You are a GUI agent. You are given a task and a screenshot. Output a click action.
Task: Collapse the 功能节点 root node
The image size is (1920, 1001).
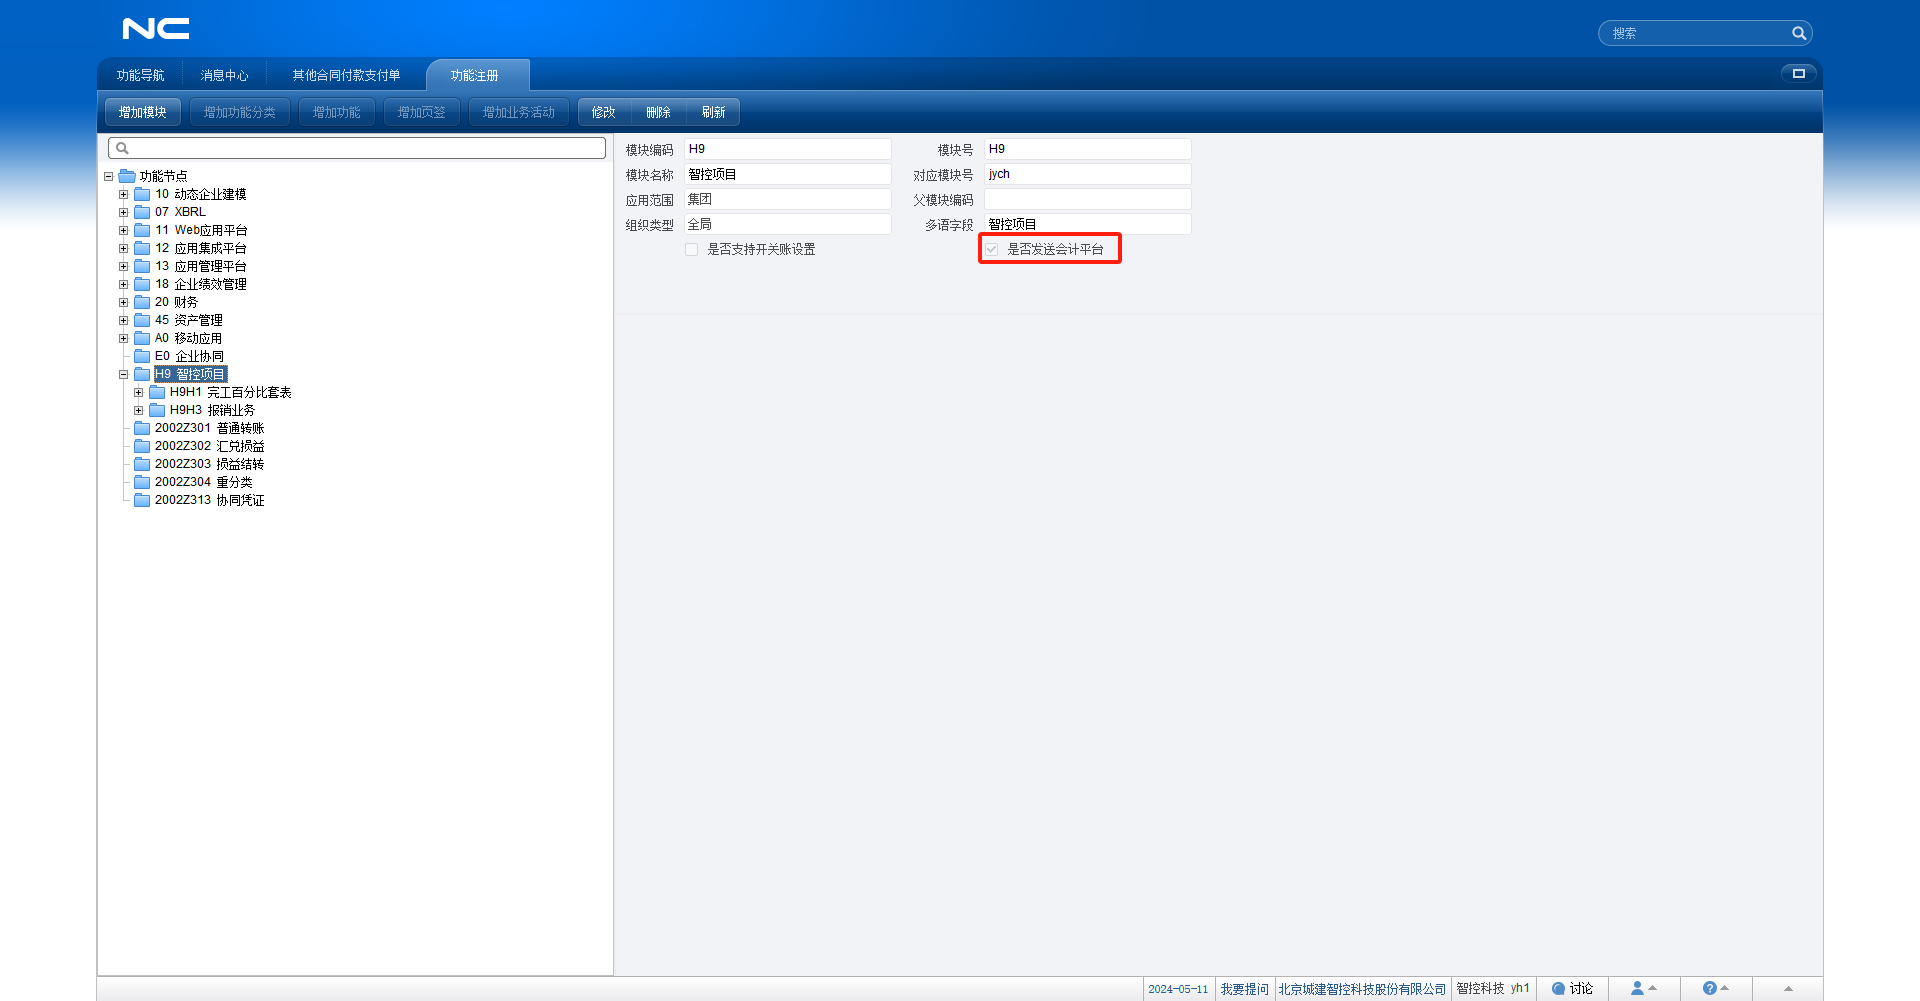(x=109, y=176)
